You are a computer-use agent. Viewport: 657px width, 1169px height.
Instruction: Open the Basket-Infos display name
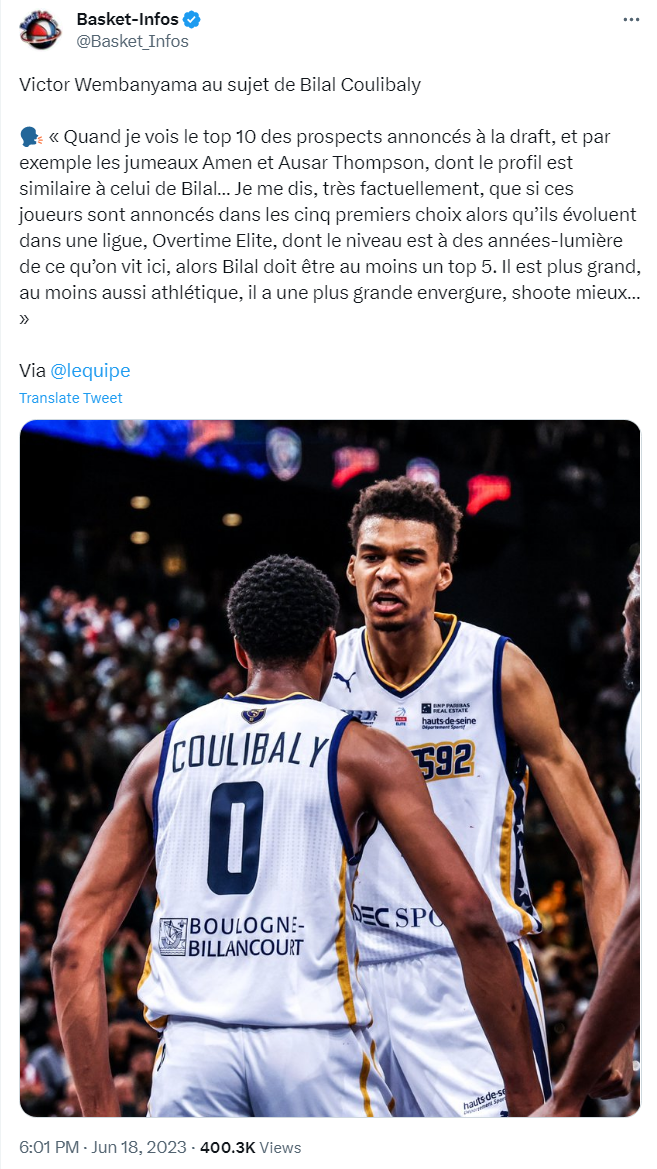[x=128, y=20]
